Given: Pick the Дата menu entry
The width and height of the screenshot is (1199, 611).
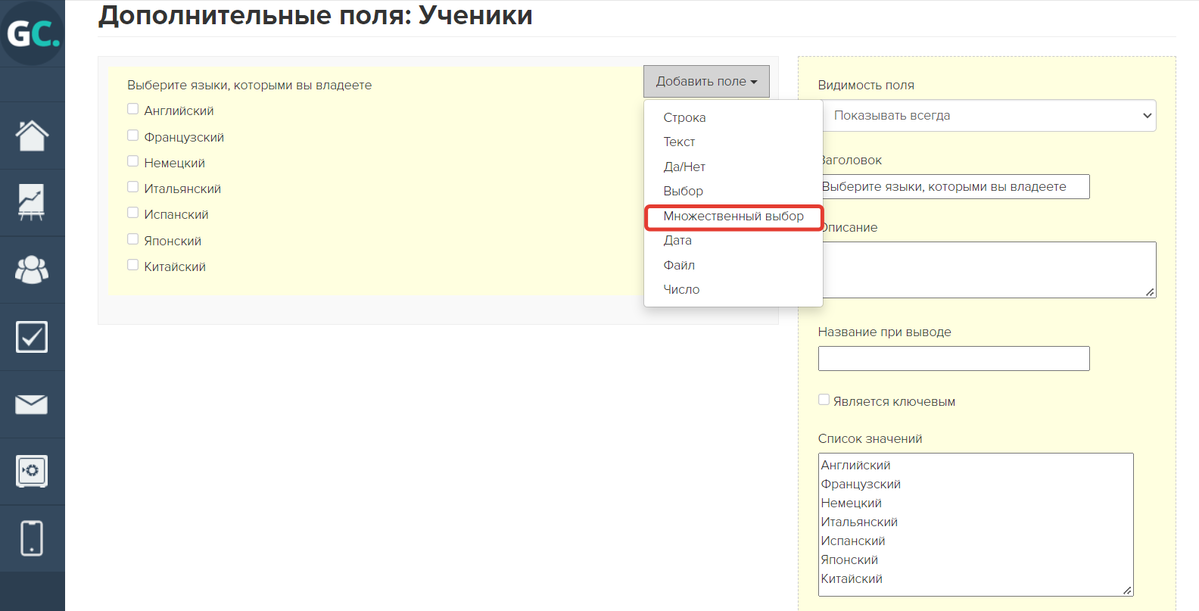Looking at the screenshot, I should point(677,241).
